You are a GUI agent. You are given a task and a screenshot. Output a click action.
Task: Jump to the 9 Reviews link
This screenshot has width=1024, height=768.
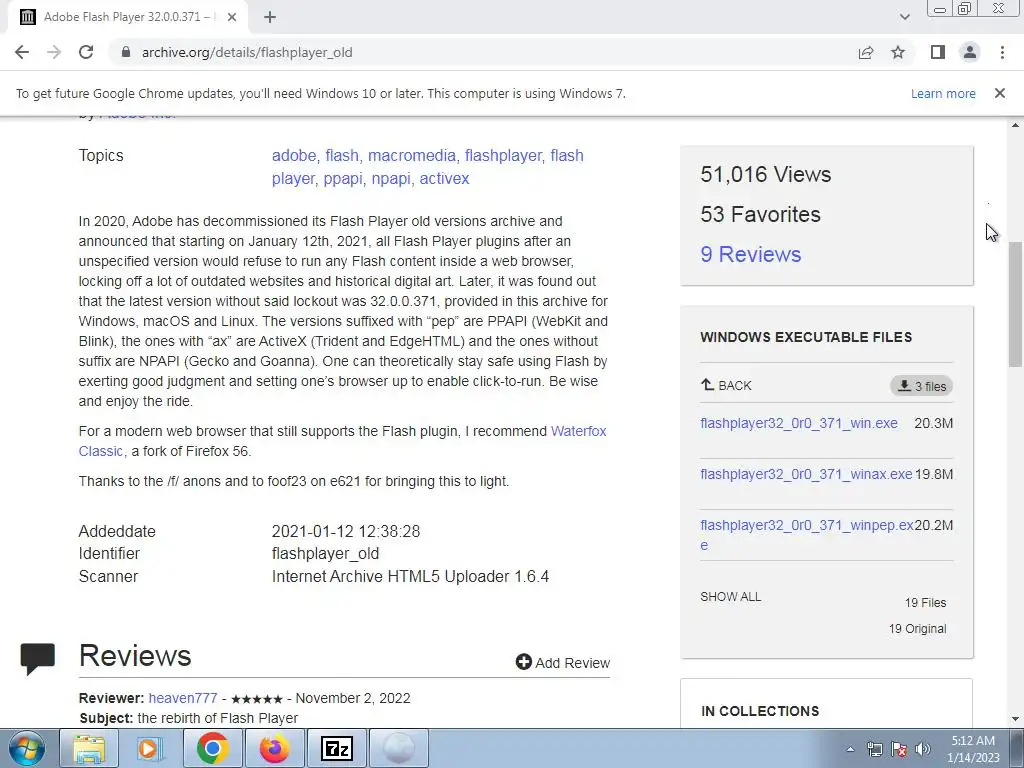point(750,254)
